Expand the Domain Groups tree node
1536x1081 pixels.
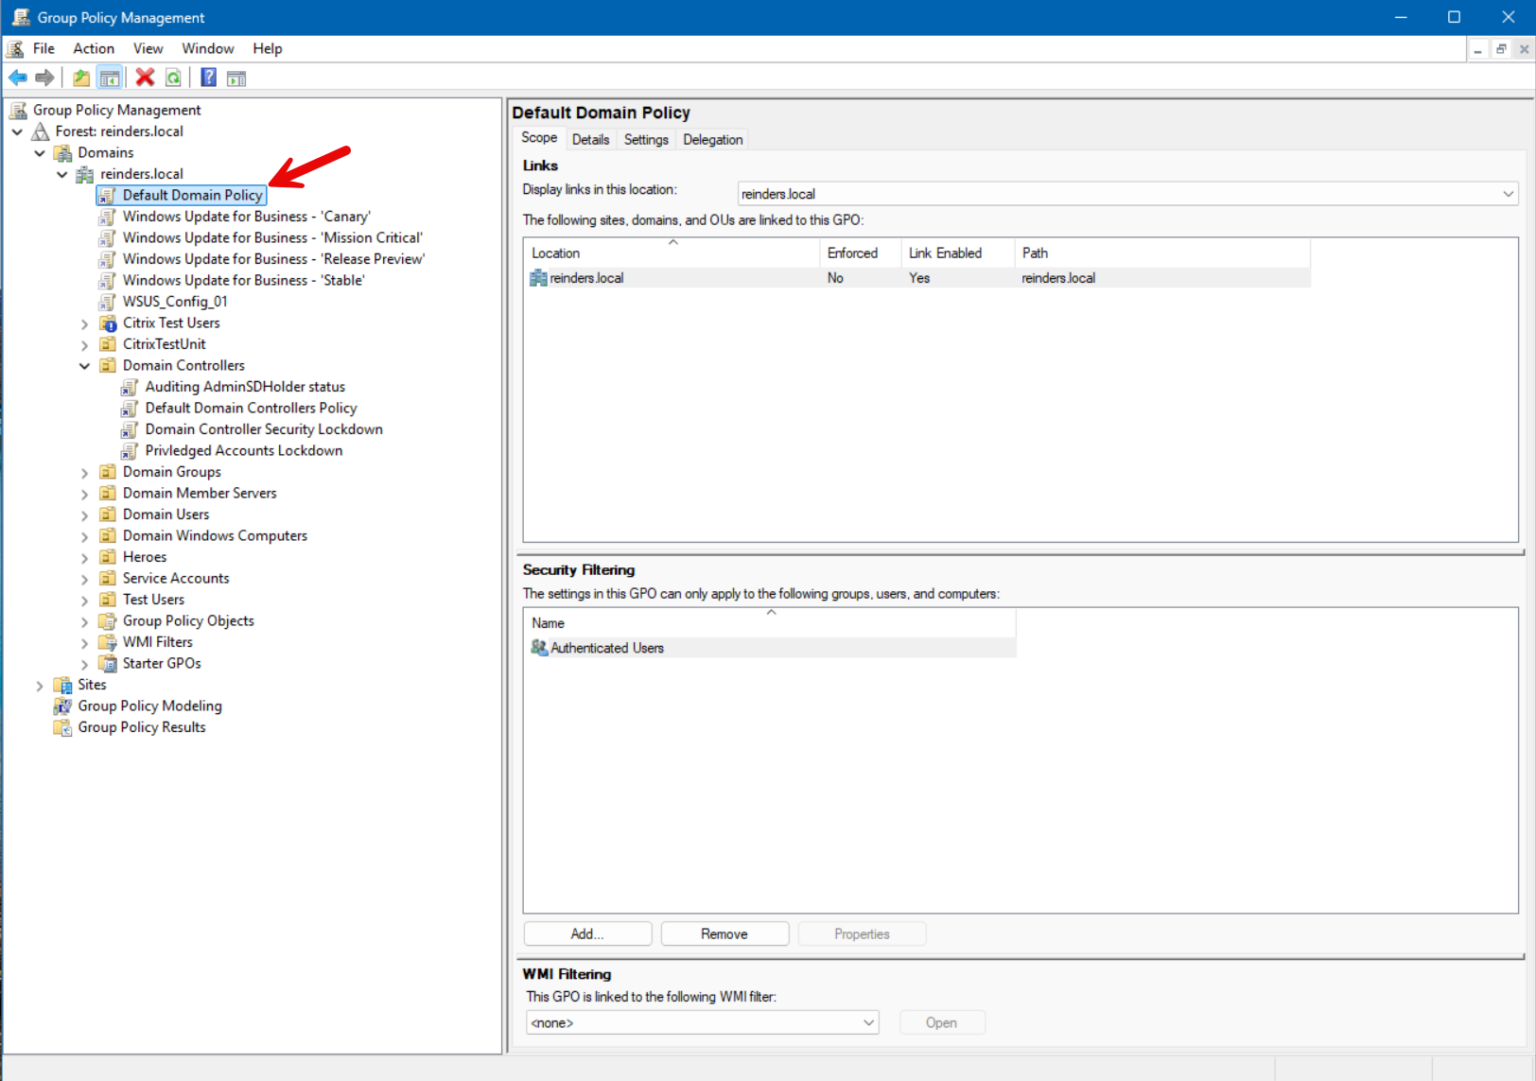click(84, 471)
